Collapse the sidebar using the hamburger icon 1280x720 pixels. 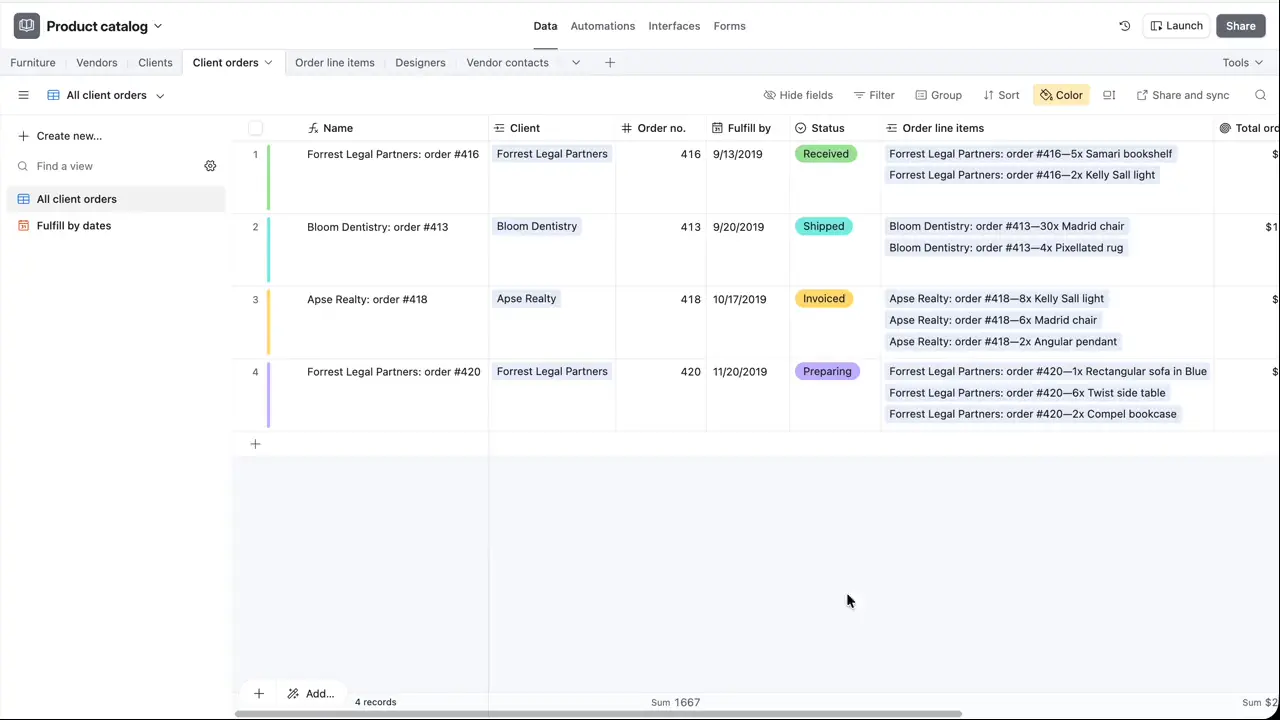point(23,94)
